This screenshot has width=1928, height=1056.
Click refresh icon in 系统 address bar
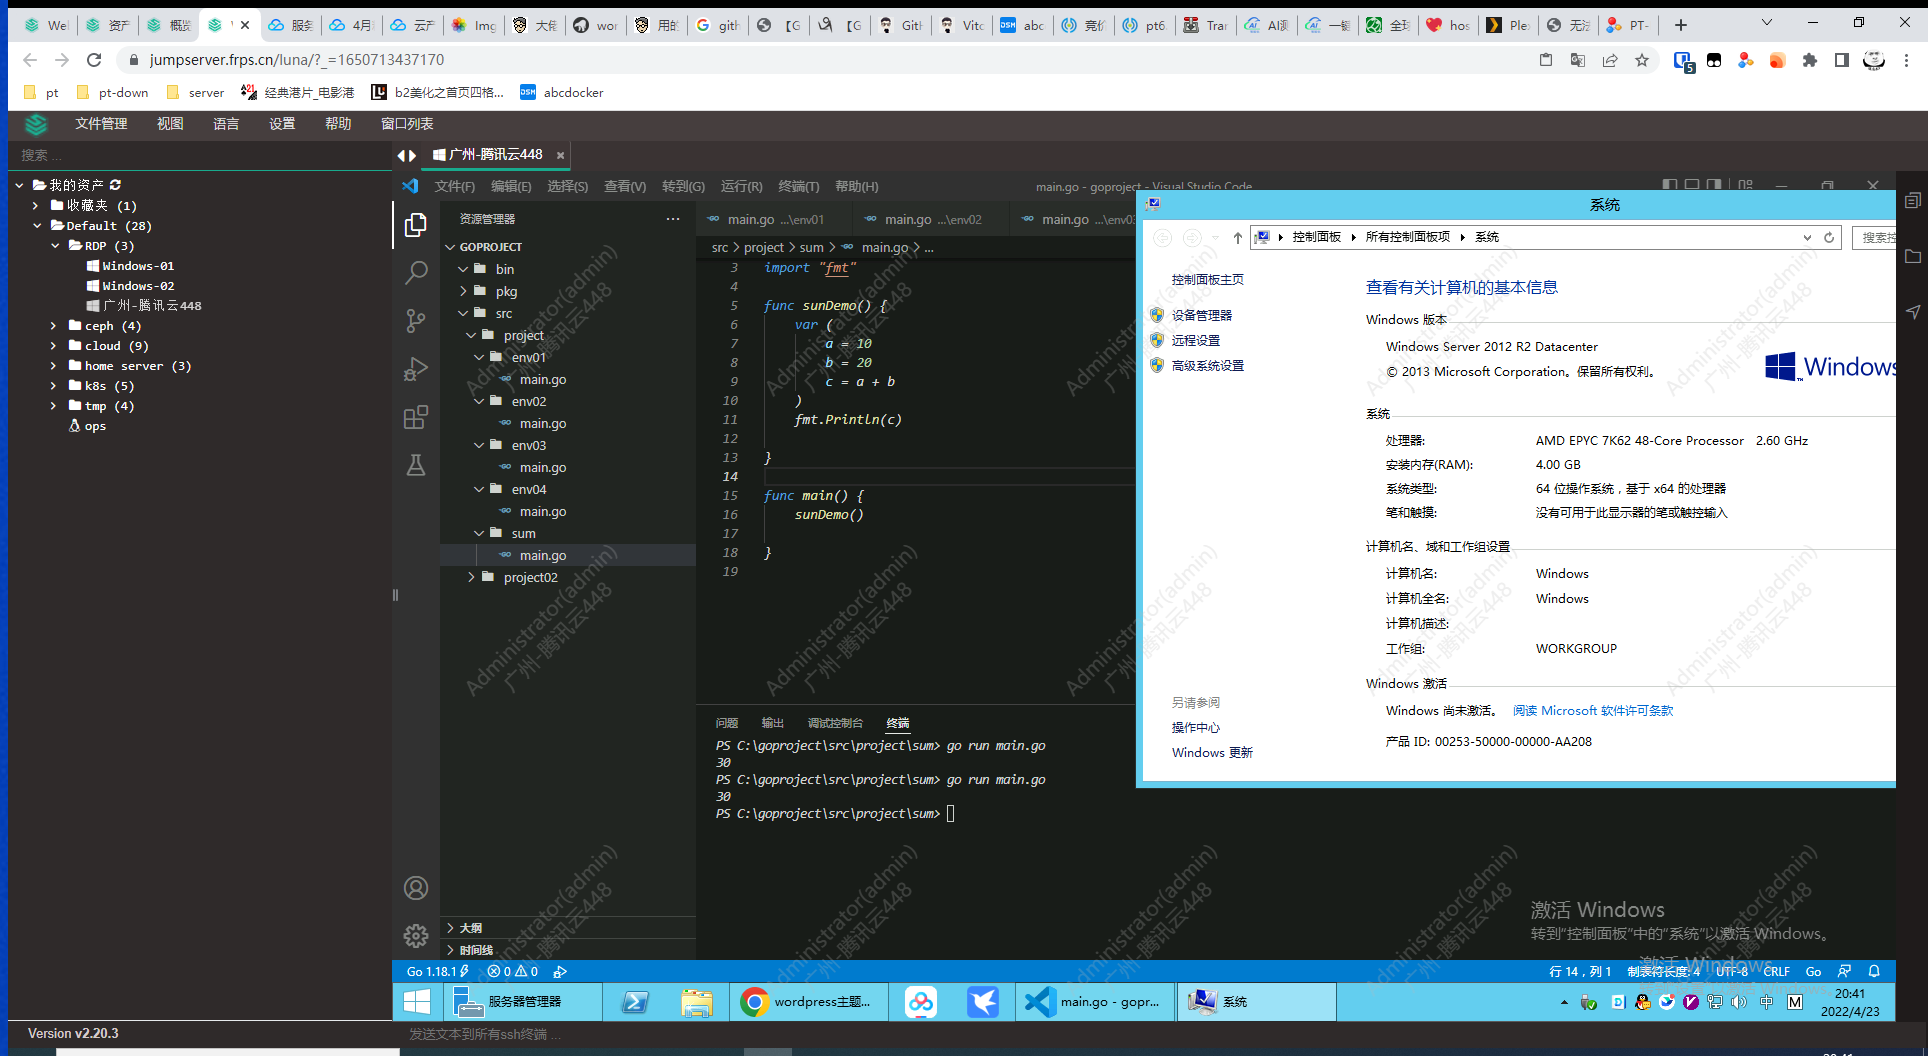point(1829,237)
